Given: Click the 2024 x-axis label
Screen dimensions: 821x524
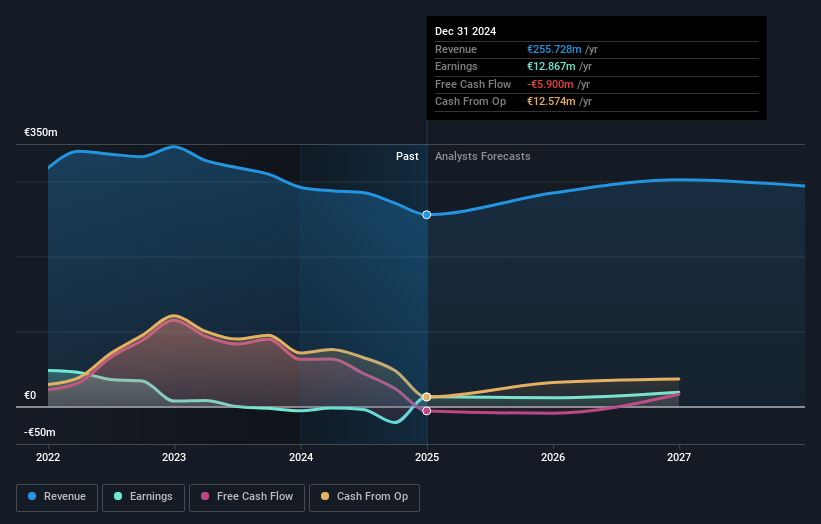Looking at the screenshot, I should [x=301, y=457].
